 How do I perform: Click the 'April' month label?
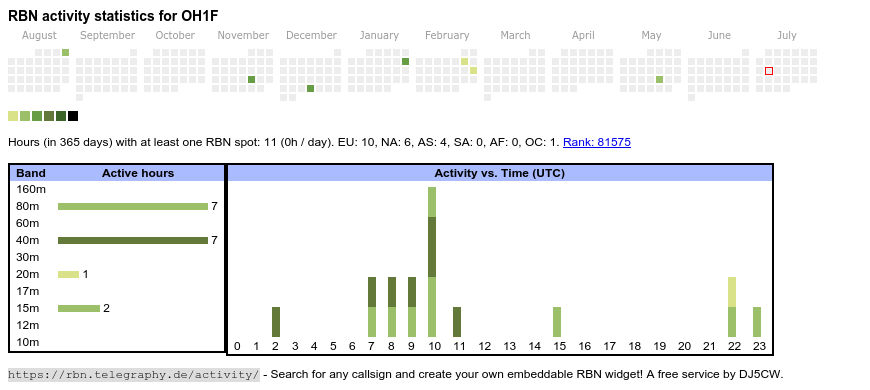click(583, 36)
